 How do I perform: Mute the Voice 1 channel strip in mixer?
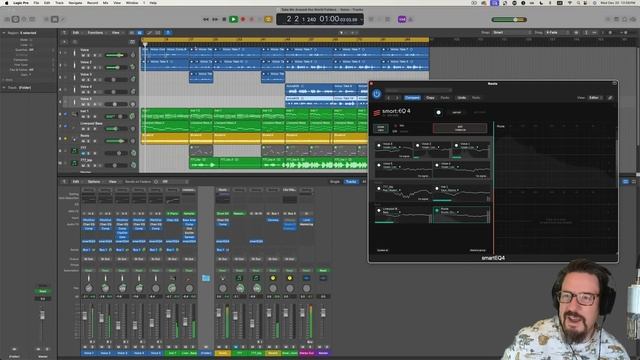85,348
